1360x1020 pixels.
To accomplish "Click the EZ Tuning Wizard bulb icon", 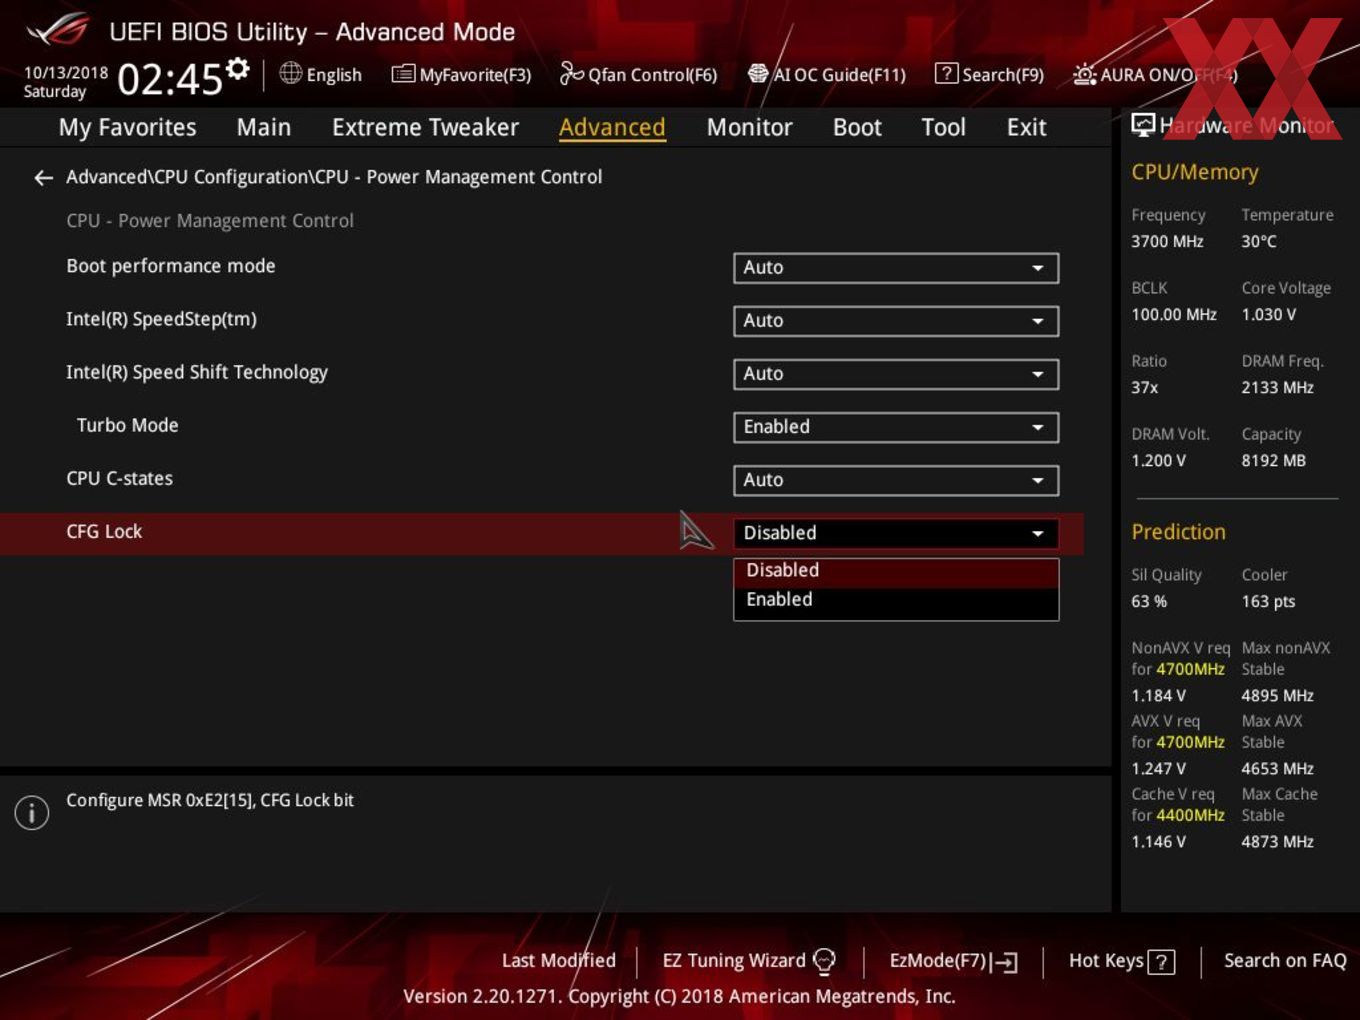I will [x=824, y=961].
